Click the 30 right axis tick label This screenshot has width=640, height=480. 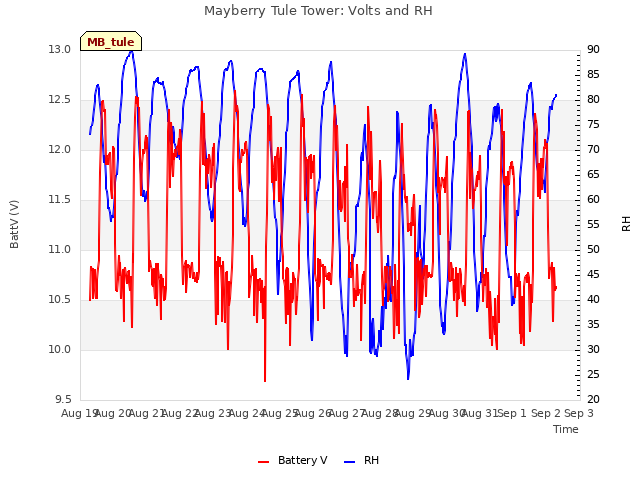click(593, 349)
